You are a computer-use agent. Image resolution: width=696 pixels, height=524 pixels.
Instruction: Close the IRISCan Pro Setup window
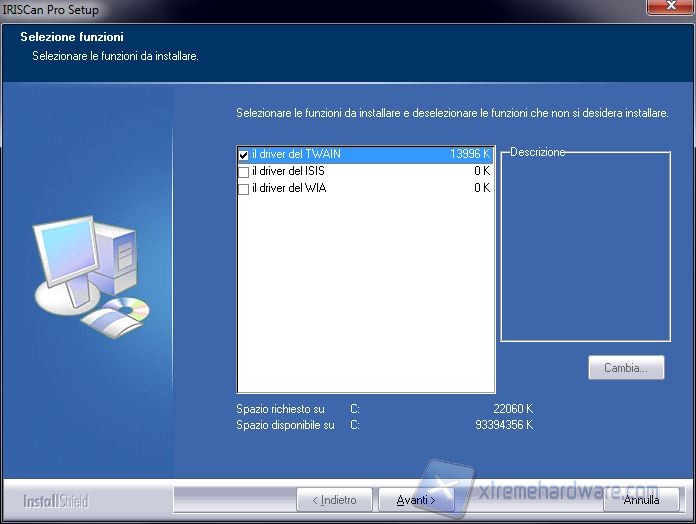[671, 7]
